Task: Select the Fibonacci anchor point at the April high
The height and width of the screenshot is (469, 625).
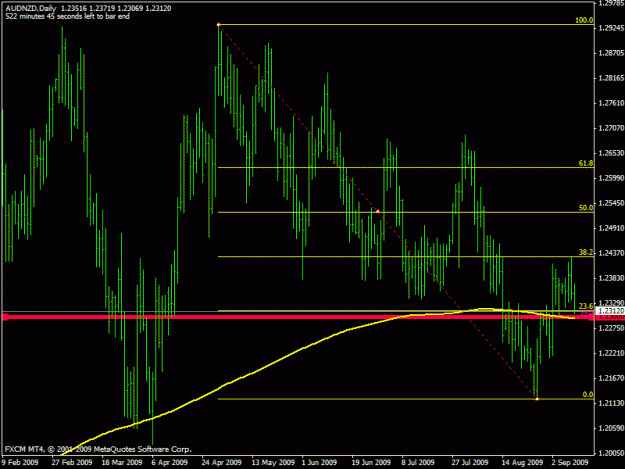Action: [x=218, y=25]
